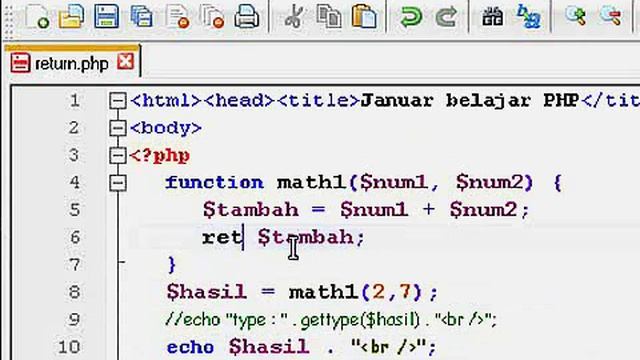
Task: Click 'function' keyword on line 4
Action: point(215,182)
